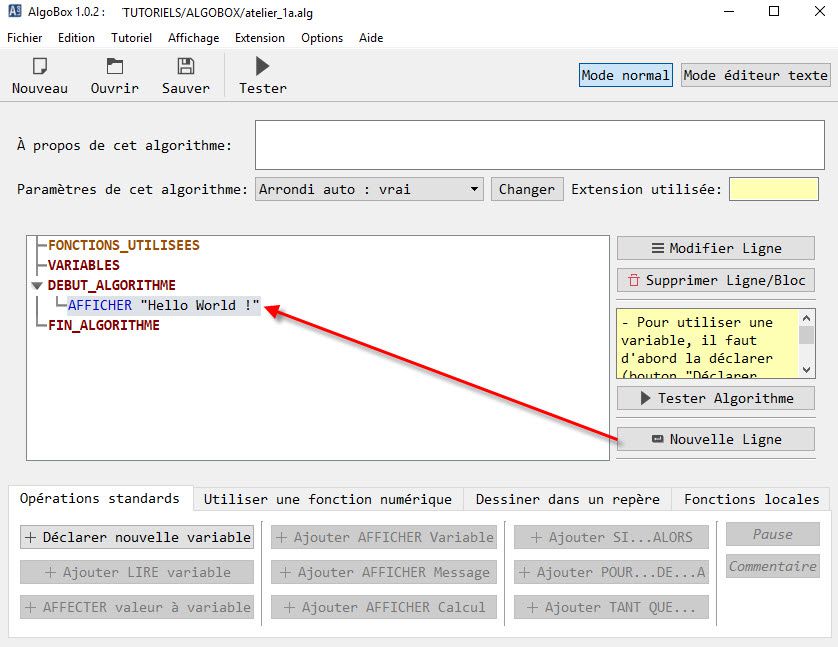Image resolution: width=838 pixels, height=647 pixels.
Task: Open the Extension menu
Action: [x=260, y=38]
